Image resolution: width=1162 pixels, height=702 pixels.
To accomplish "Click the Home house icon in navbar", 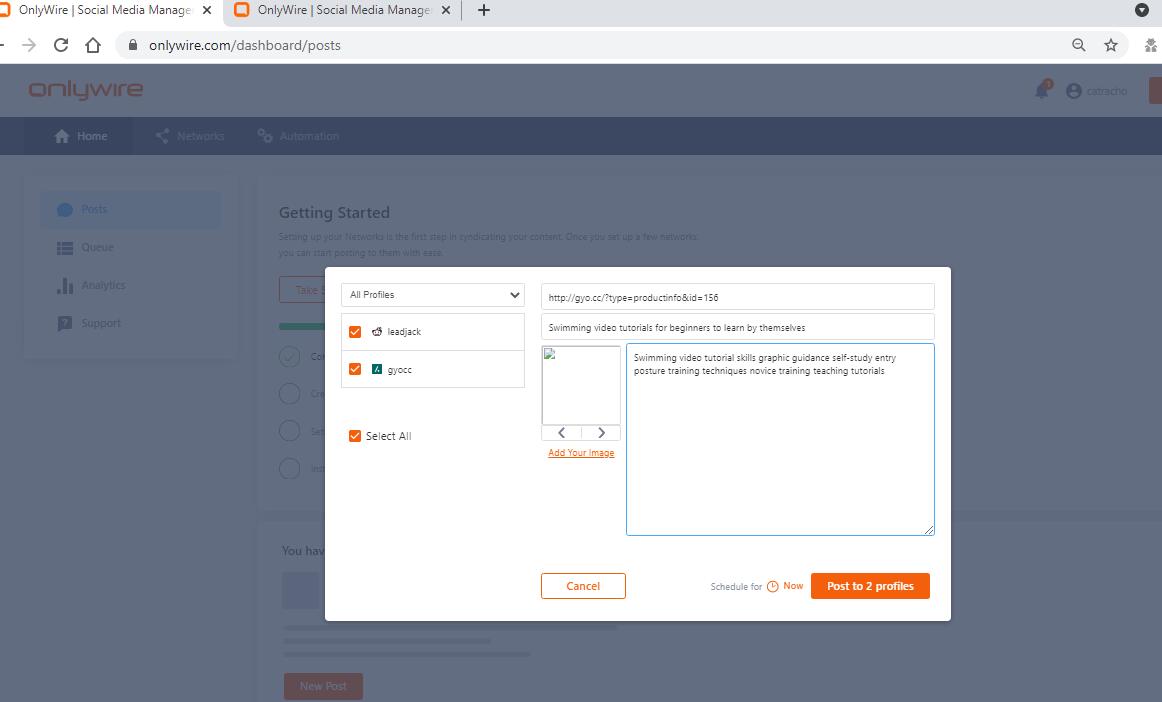I will click(62, 136).
